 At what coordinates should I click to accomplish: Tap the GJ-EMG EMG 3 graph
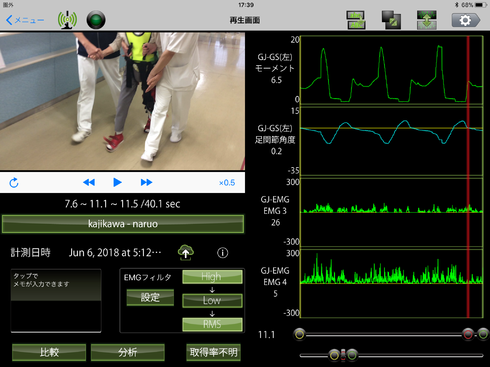(391, 212)
